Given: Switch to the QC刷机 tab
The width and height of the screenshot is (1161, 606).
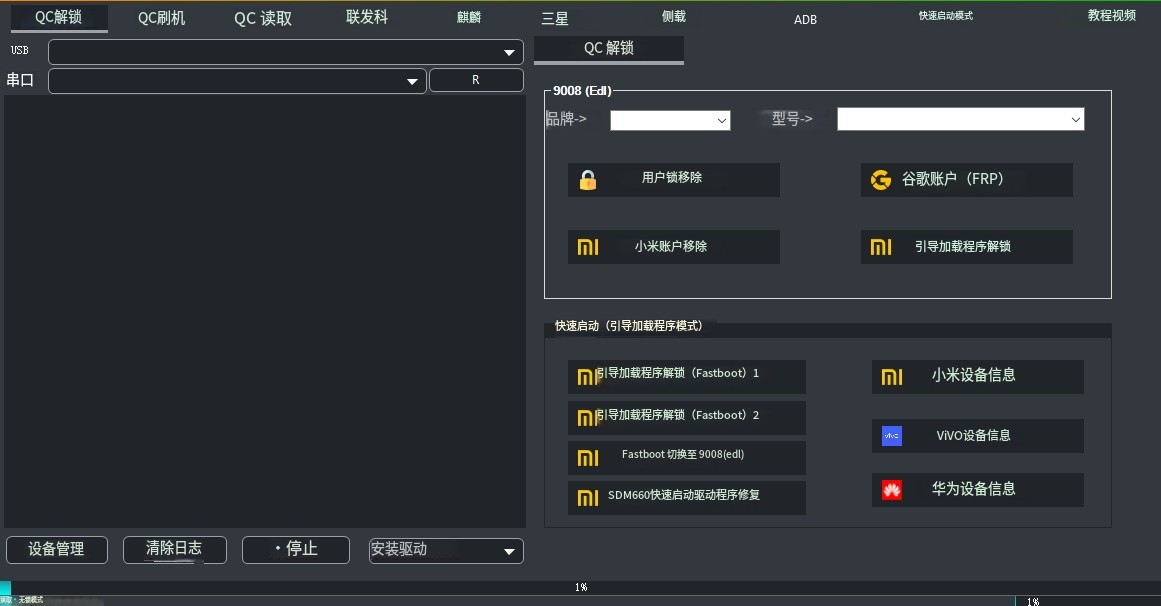Looking at the screenshot, I should (161, 19).
